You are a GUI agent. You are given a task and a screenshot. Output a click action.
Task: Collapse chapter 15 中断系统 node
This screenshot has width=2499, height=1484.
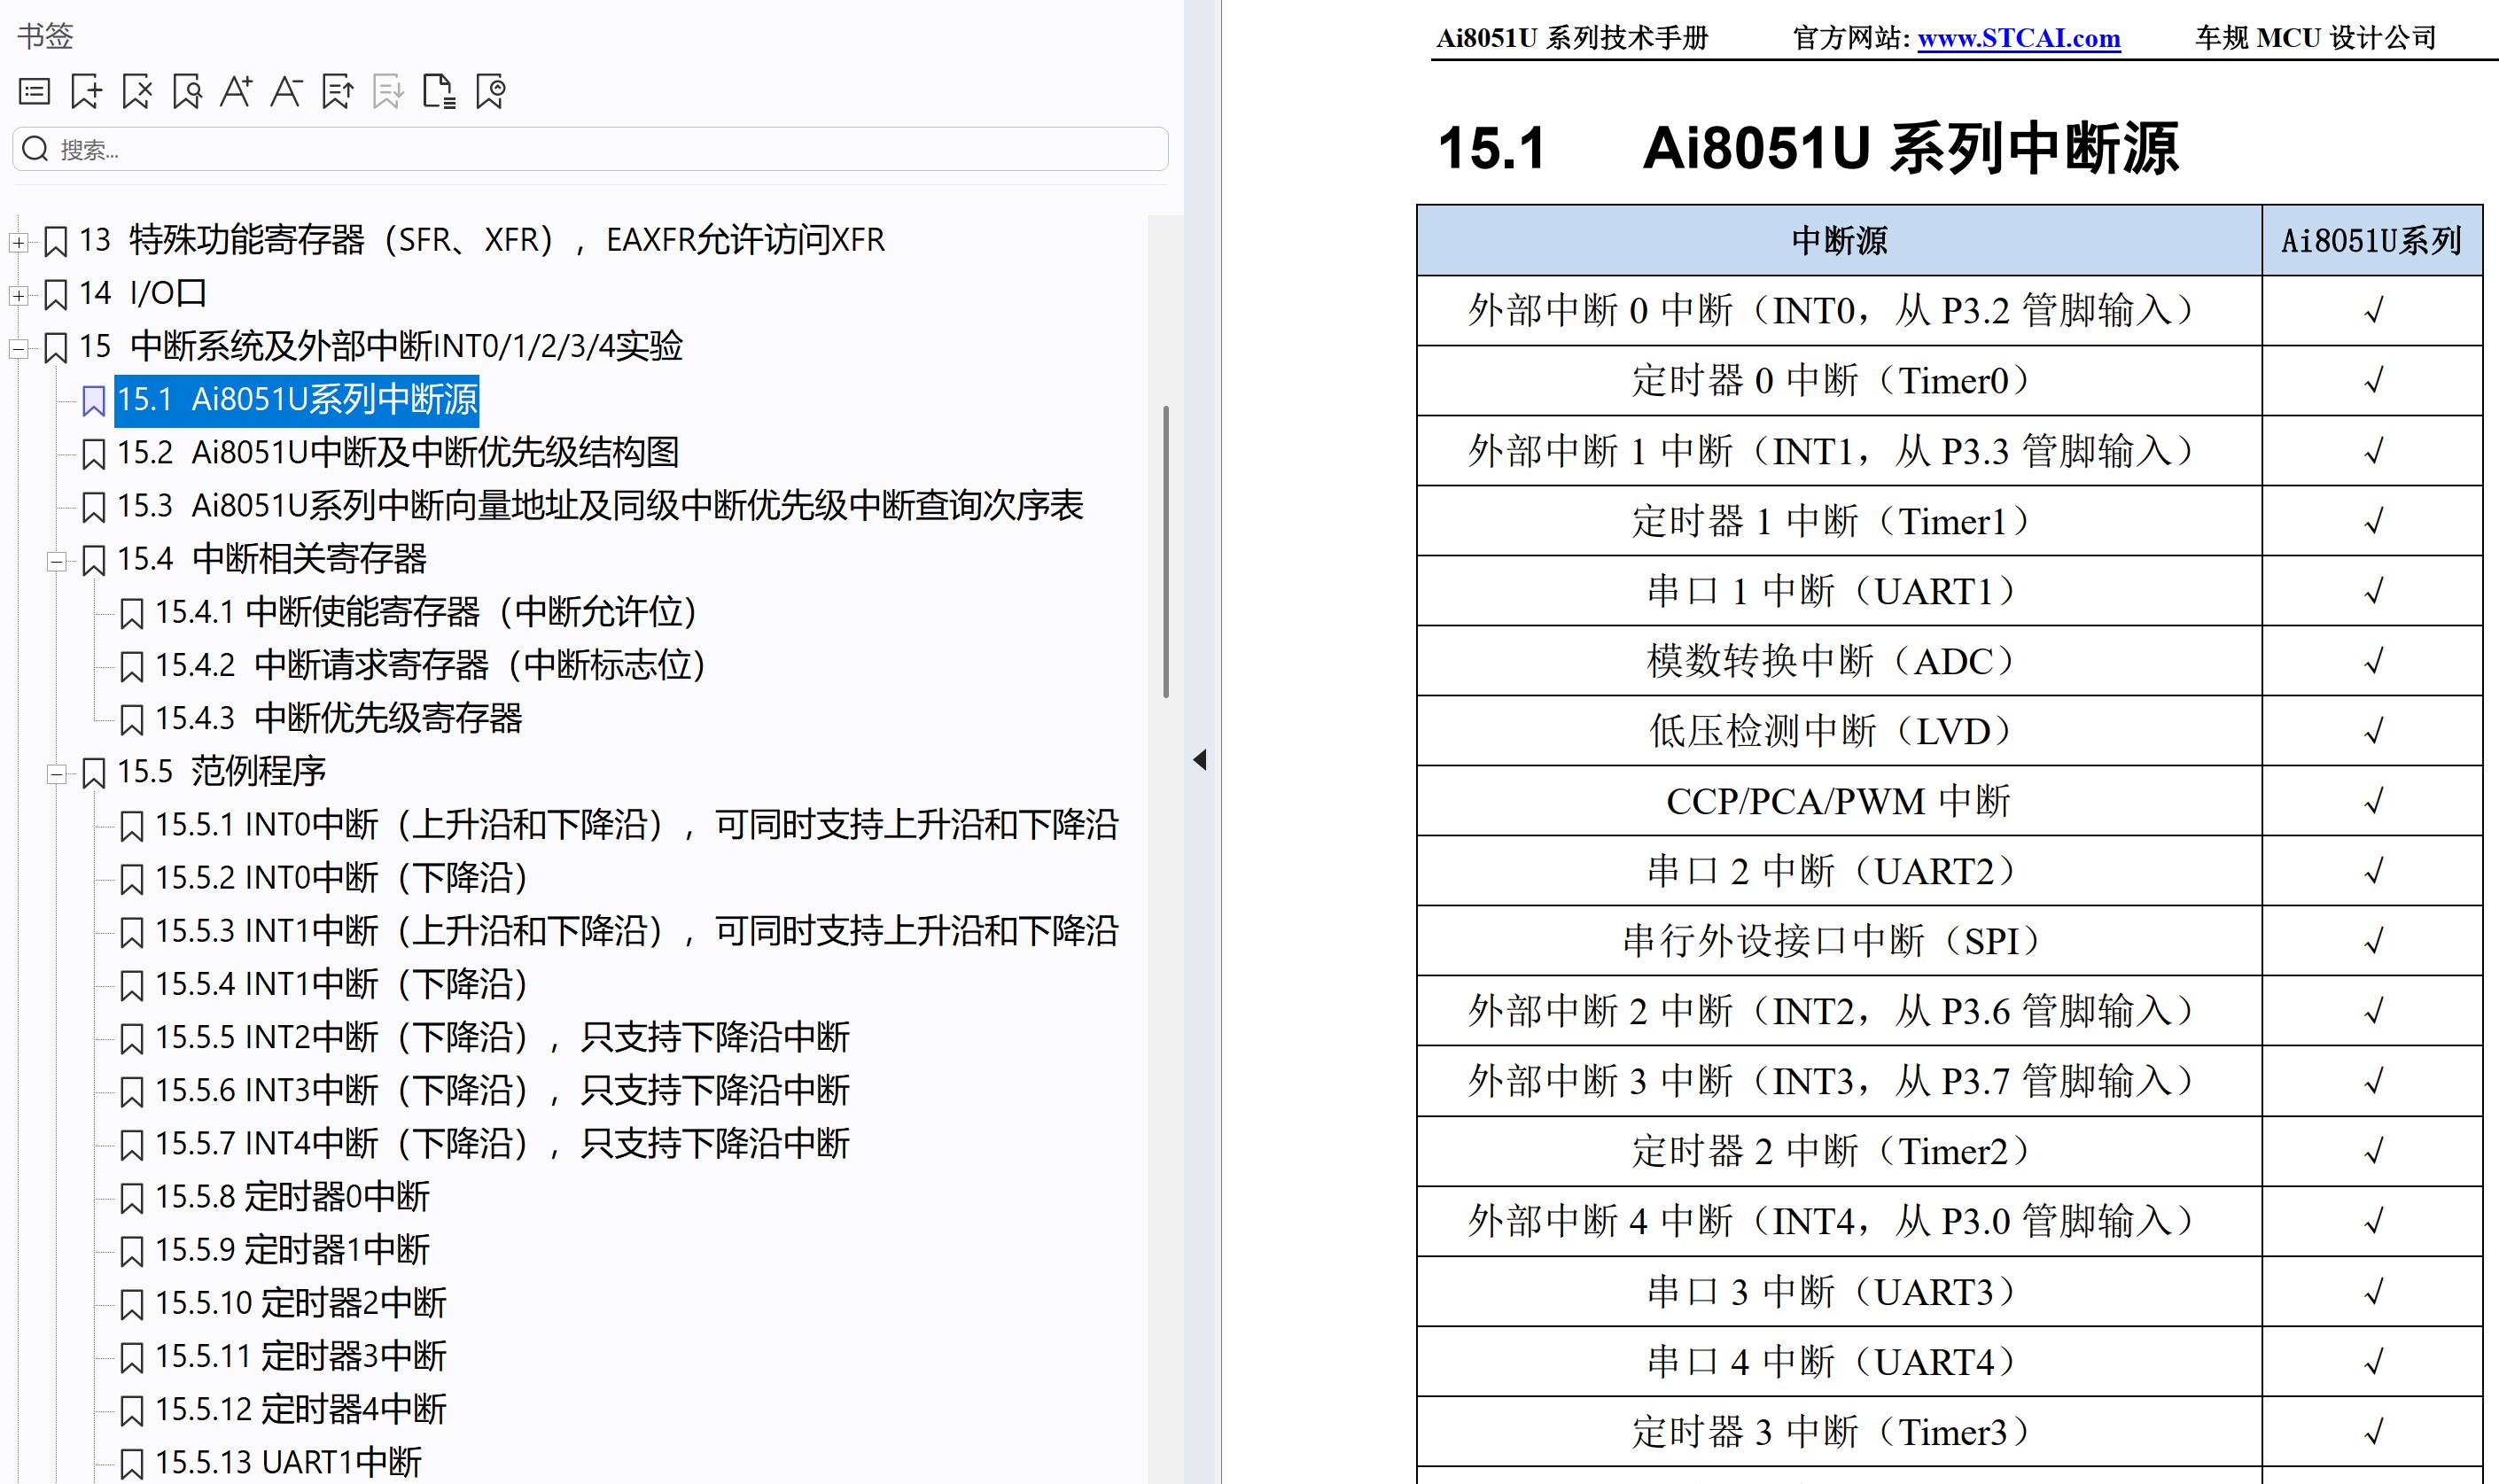[x=18, y=348]
